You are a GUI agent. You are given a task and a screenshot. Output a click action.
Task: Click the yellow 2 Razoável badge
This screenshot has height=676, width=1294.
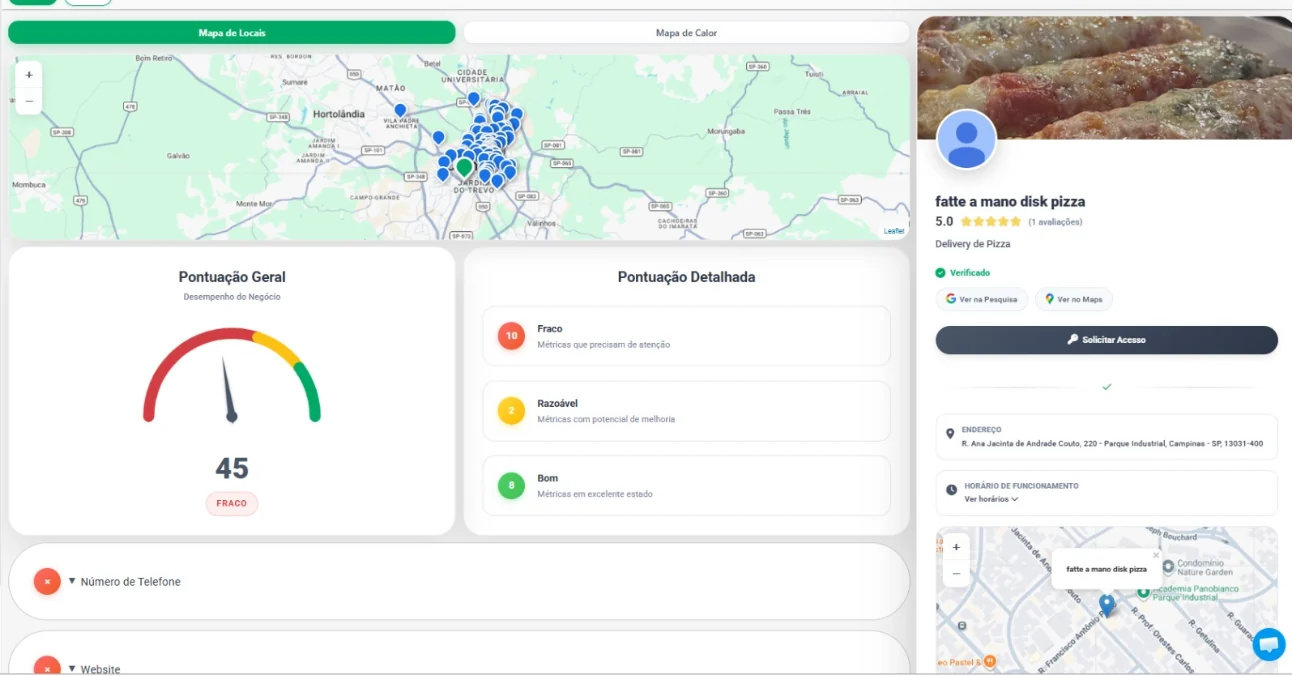511,411
